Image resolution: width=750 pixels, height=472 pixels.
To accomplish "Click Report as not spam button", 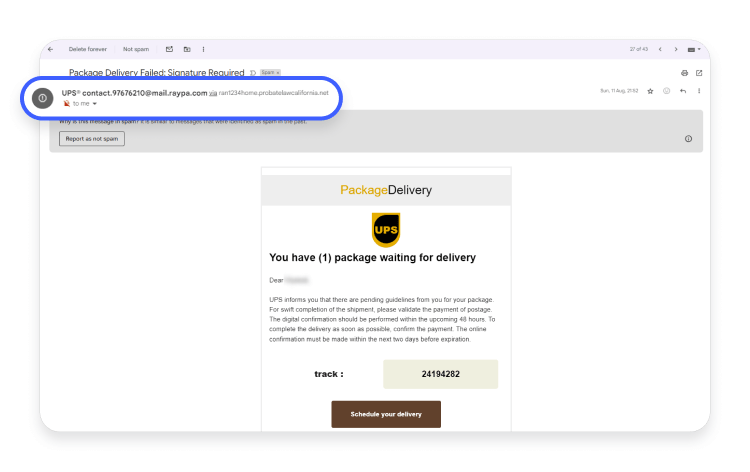I will 92,139.
